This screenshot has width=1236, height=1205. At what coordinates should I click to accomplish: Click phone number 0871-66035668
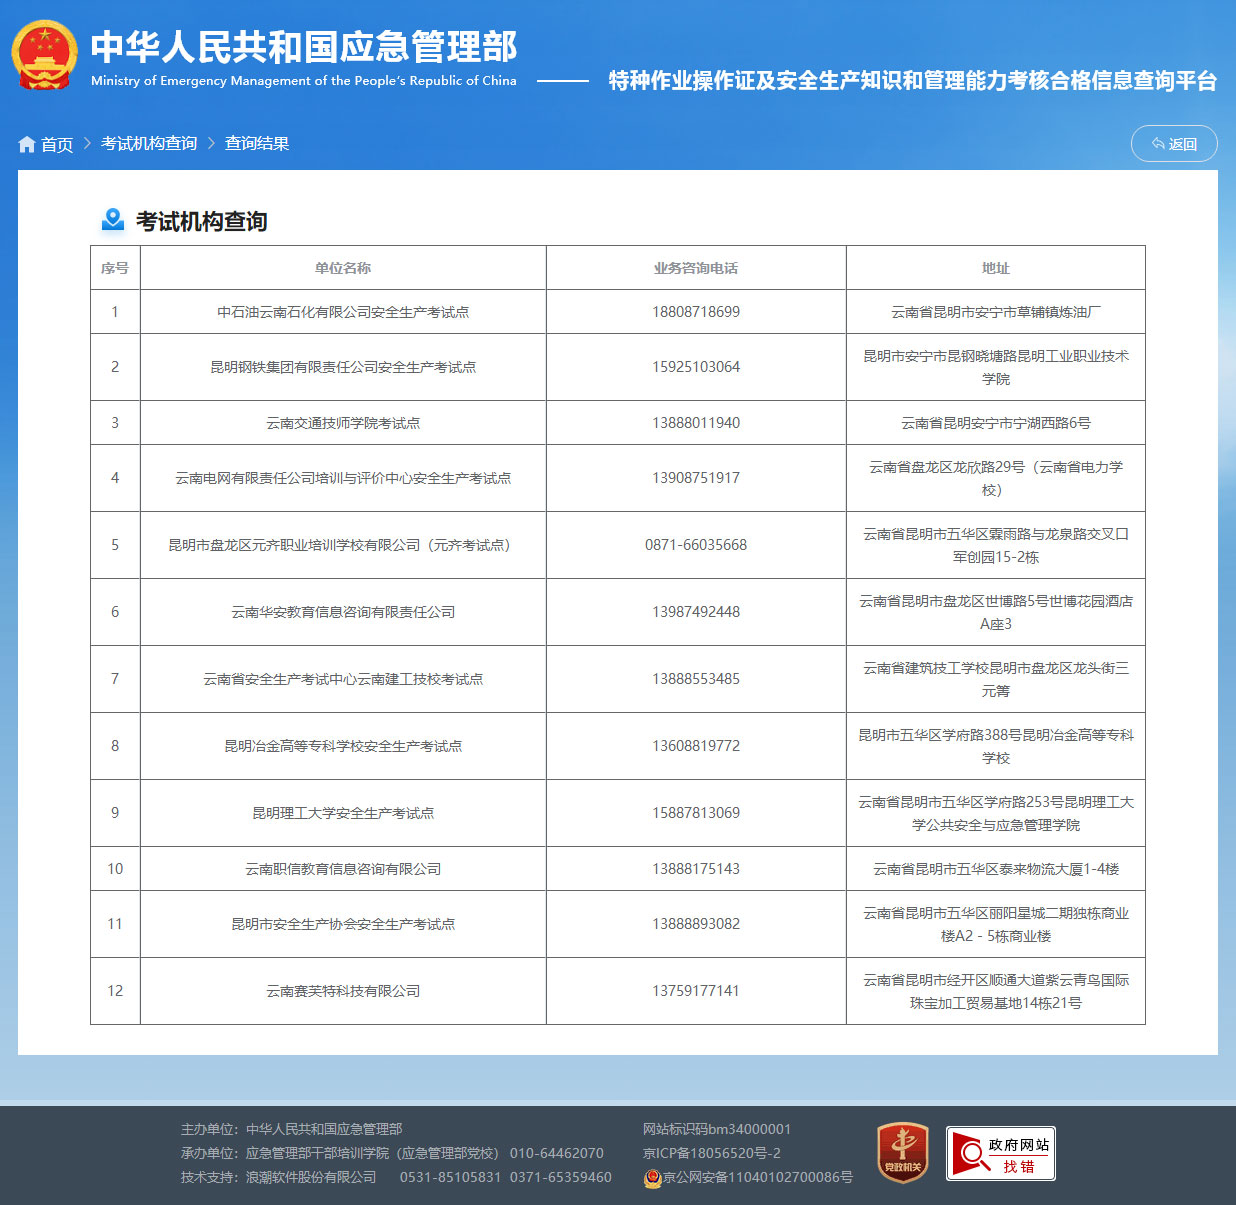click(x=696, y=545)
